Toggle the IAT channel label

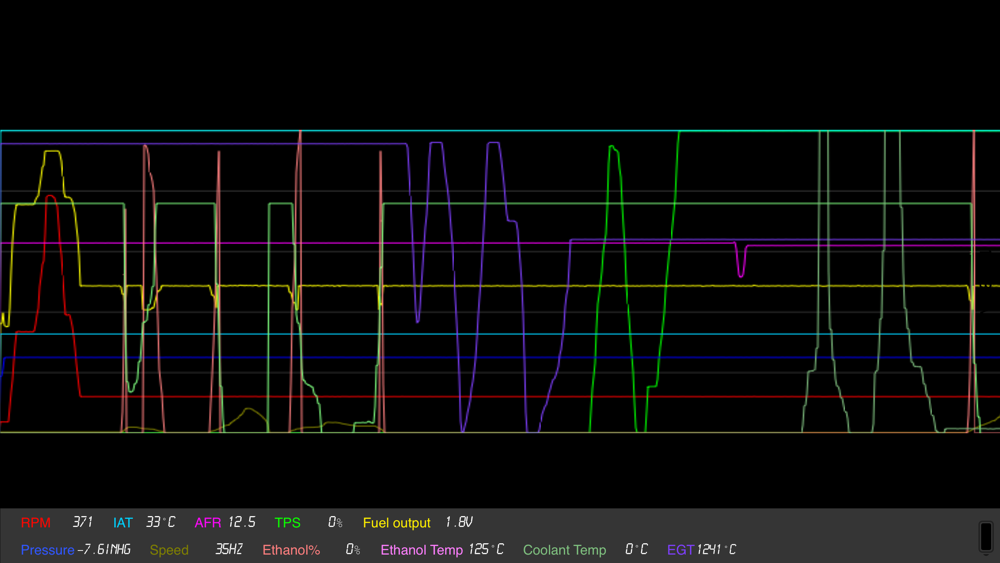(122, 523)
